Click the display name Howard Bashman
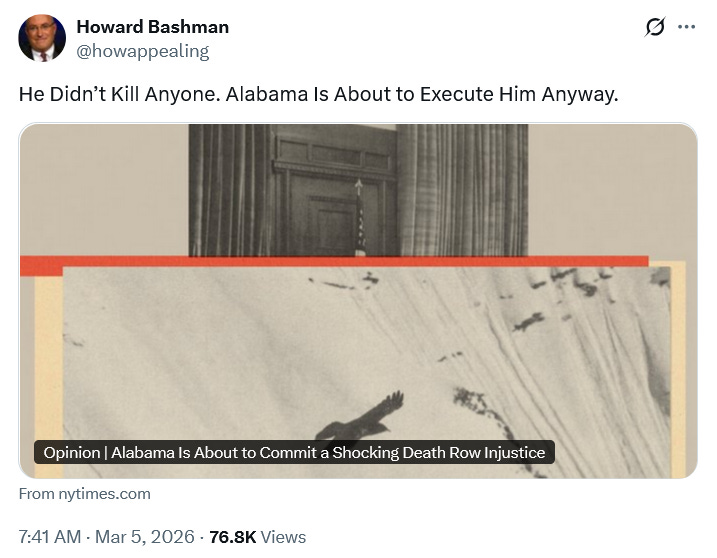Screen dimensions: 717x558 click(153, 27)
